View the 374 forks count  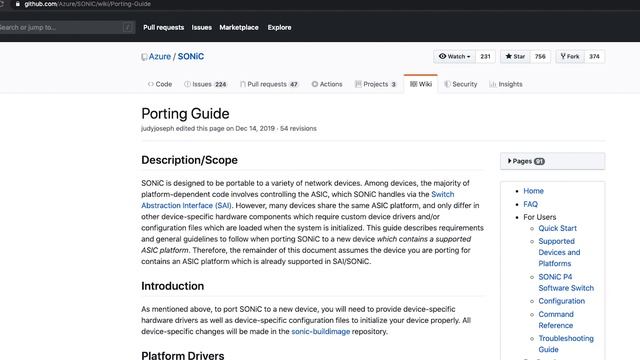click(594, 56)
